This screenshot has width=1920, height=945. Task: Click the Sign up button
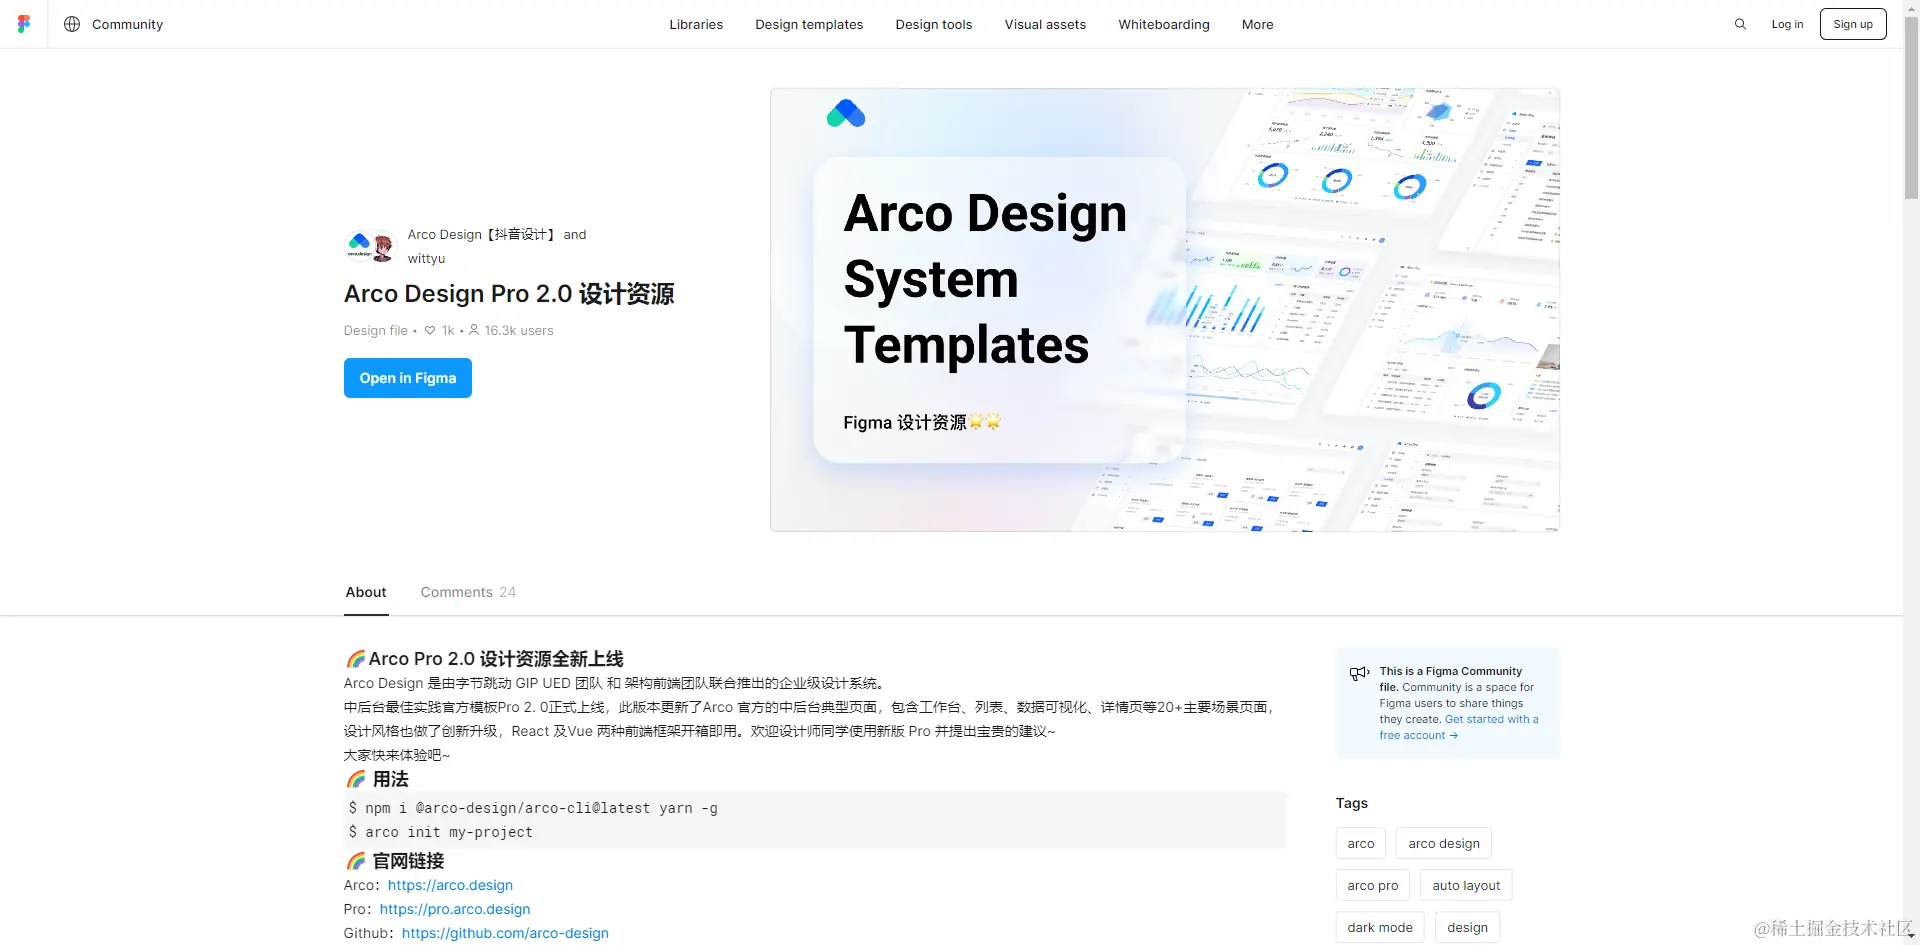tap(1853, 24)
